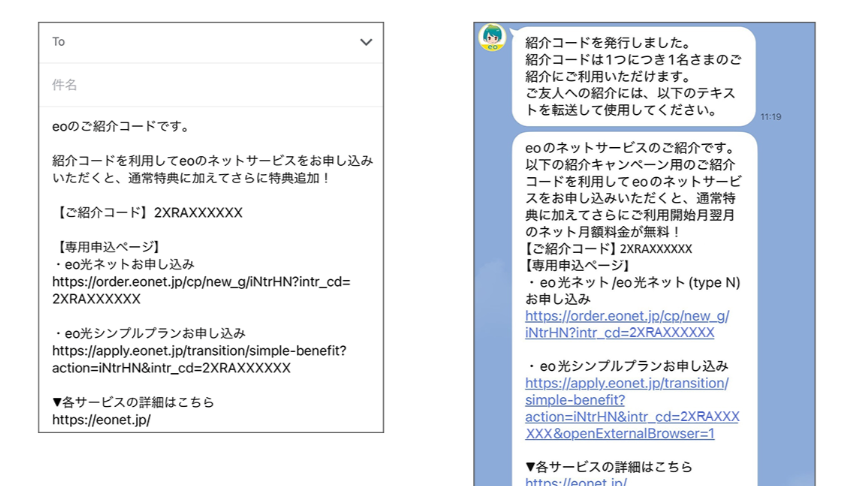859x486 pixels.
Task: Click chat text '▼各サービスの詳細はこちら'
Action: [609, 467]
